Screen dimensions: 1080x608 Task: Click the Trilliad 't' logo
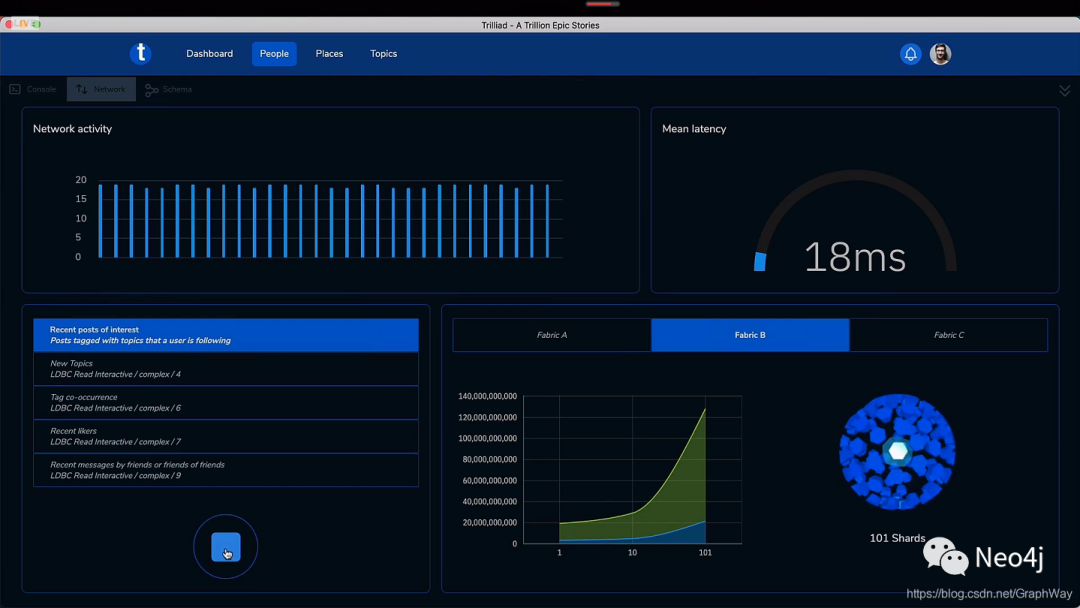click(x=141, y=53)
